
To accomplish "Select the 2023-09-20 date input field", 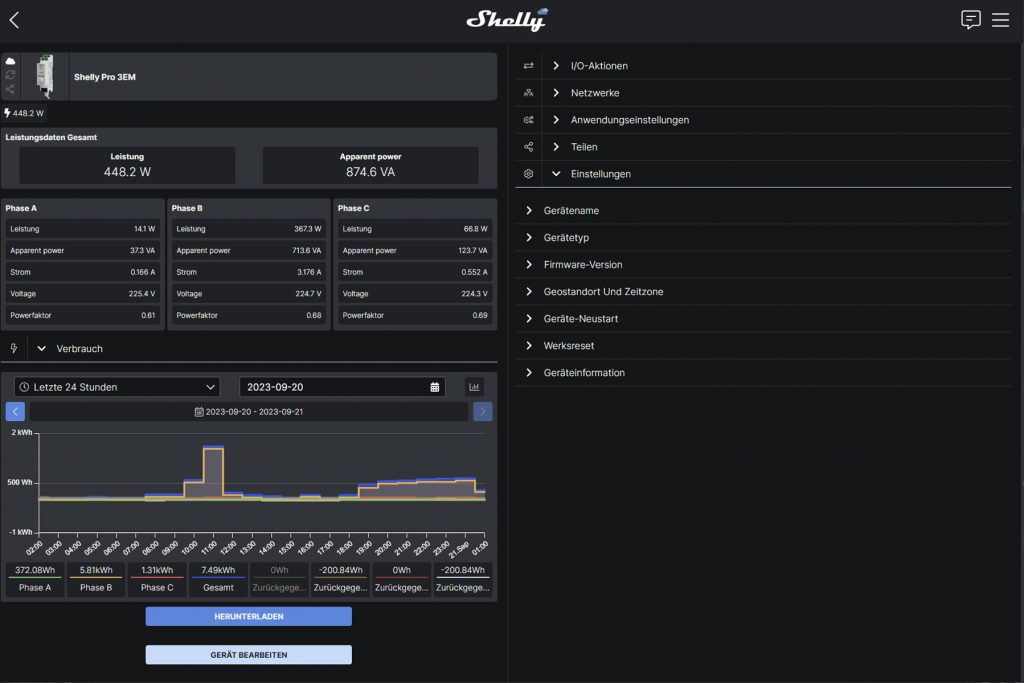I will coord(340,386).
